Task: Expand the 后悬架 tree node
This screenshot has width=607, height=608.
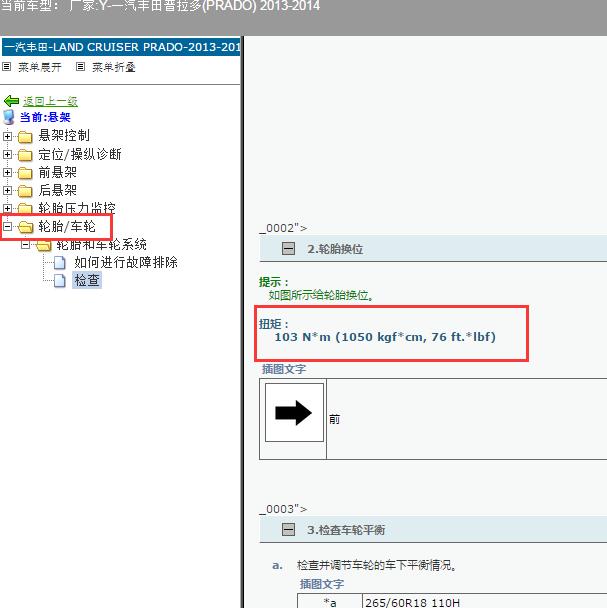Action: pyautogui.click(x=7, y=190)
